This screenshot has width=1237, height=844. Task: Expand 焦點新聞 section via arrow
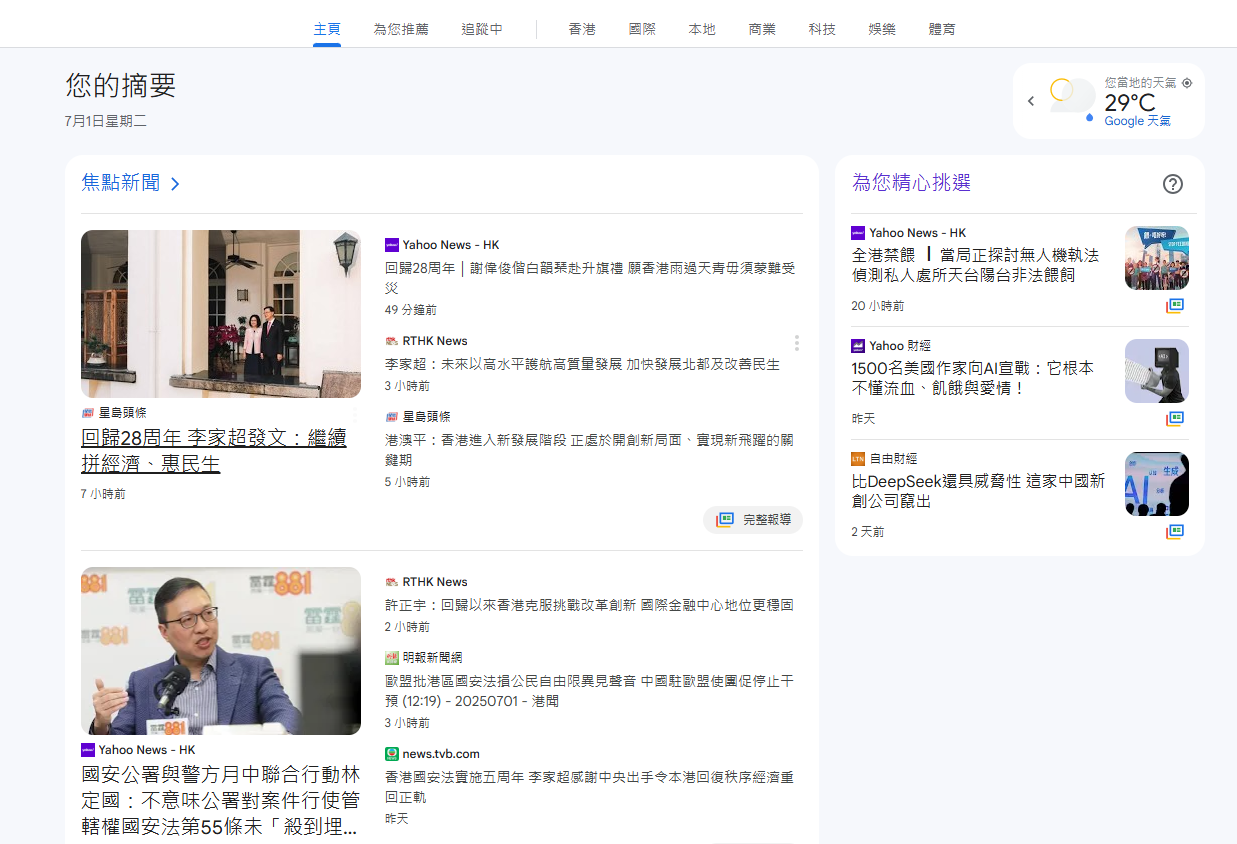click(175, 184)
